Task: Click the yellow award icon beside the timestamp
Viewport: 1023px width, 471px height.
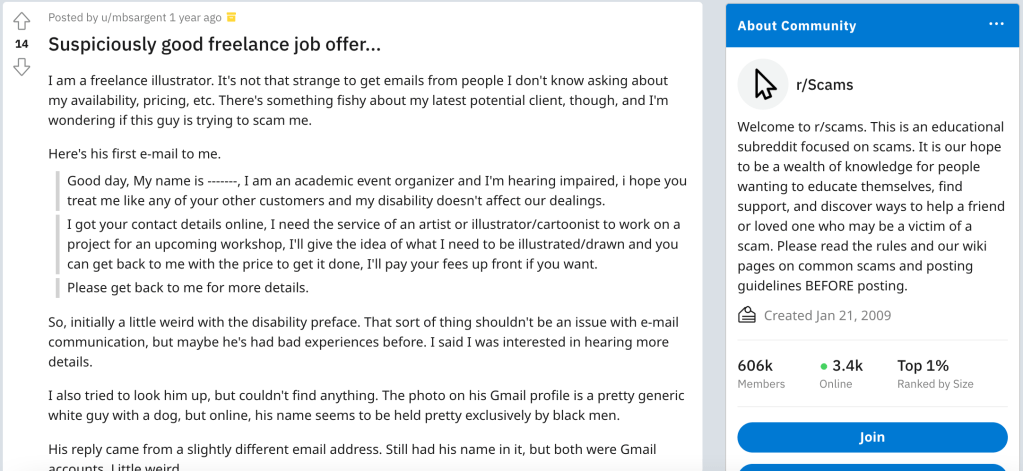Action: (x=232, y=17)
